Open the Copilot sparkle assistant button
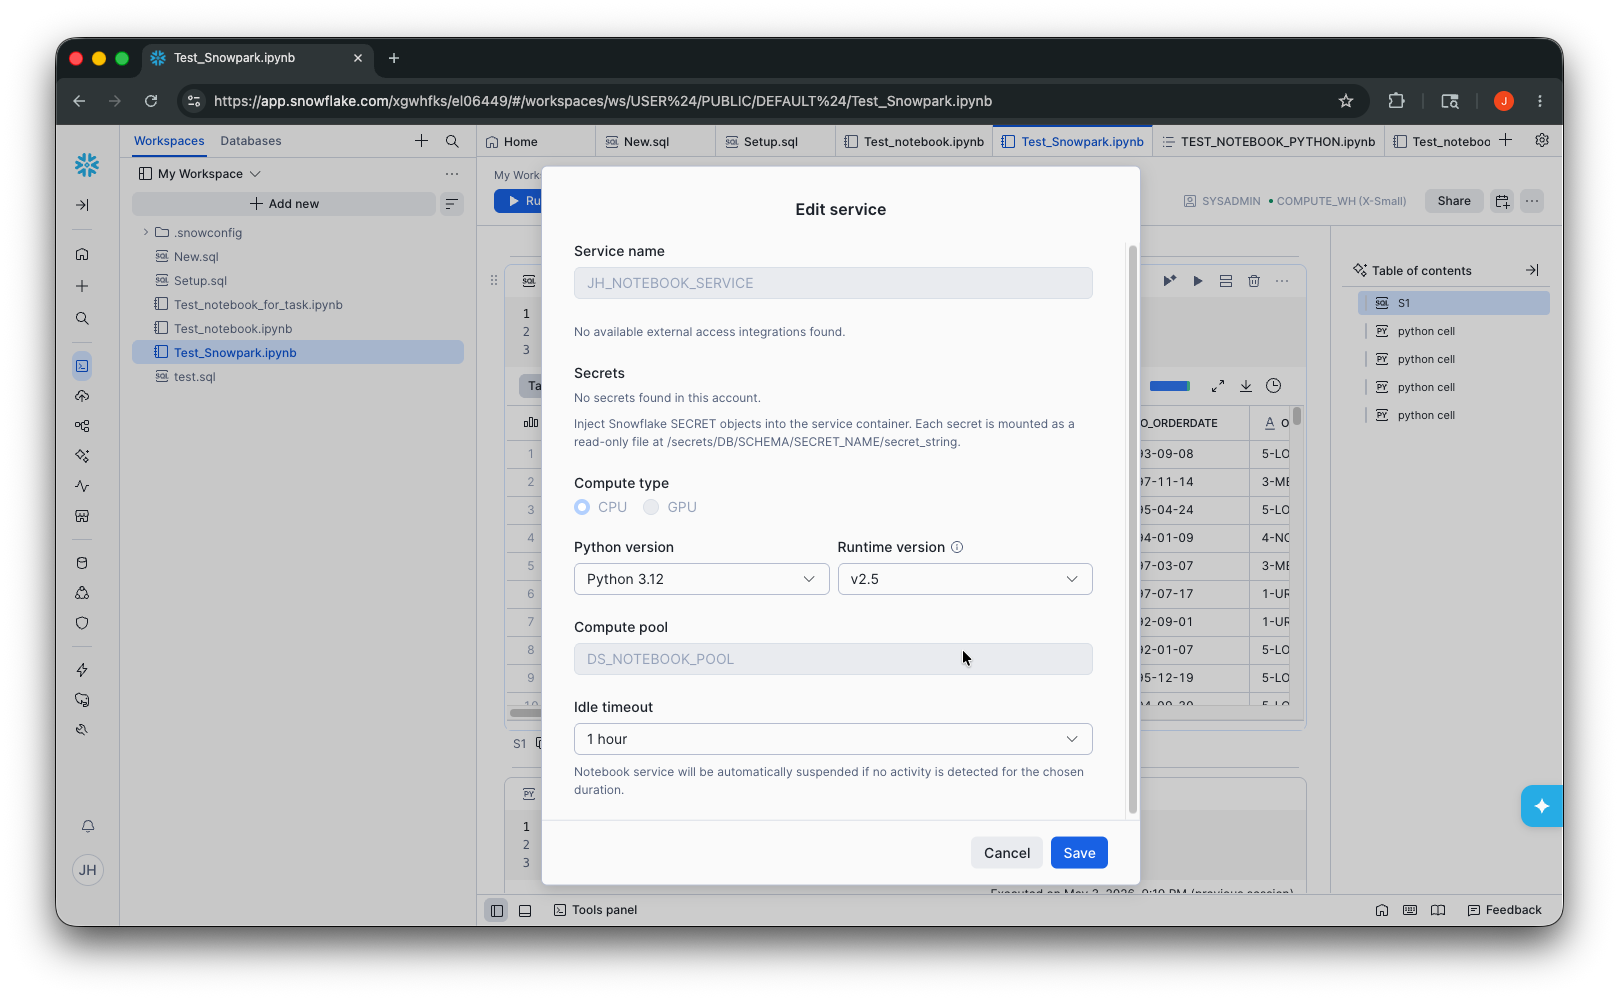This screenshot has width=1619, height=1000. [x=1542, y=806]
